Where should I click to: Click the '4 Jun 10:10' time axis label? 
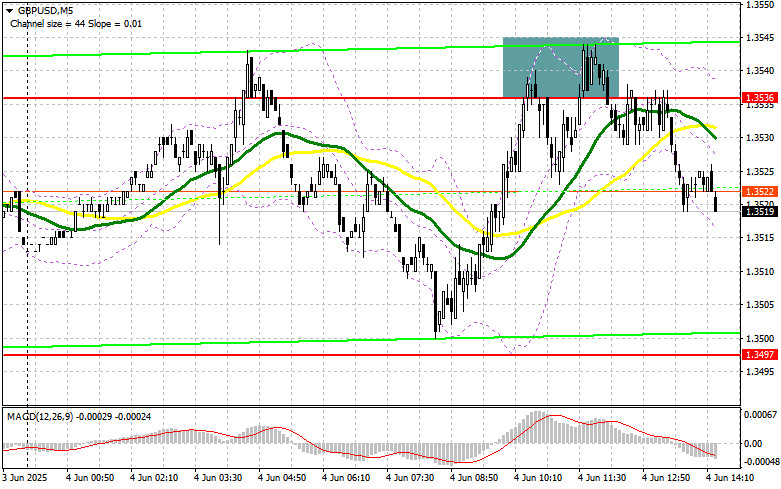coord(538,478)
